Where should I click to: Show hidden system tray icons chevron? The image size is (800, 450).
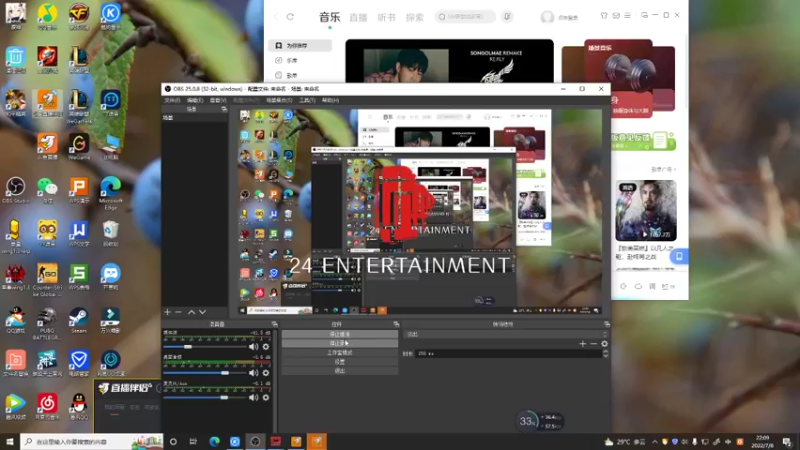pos(655,442)
